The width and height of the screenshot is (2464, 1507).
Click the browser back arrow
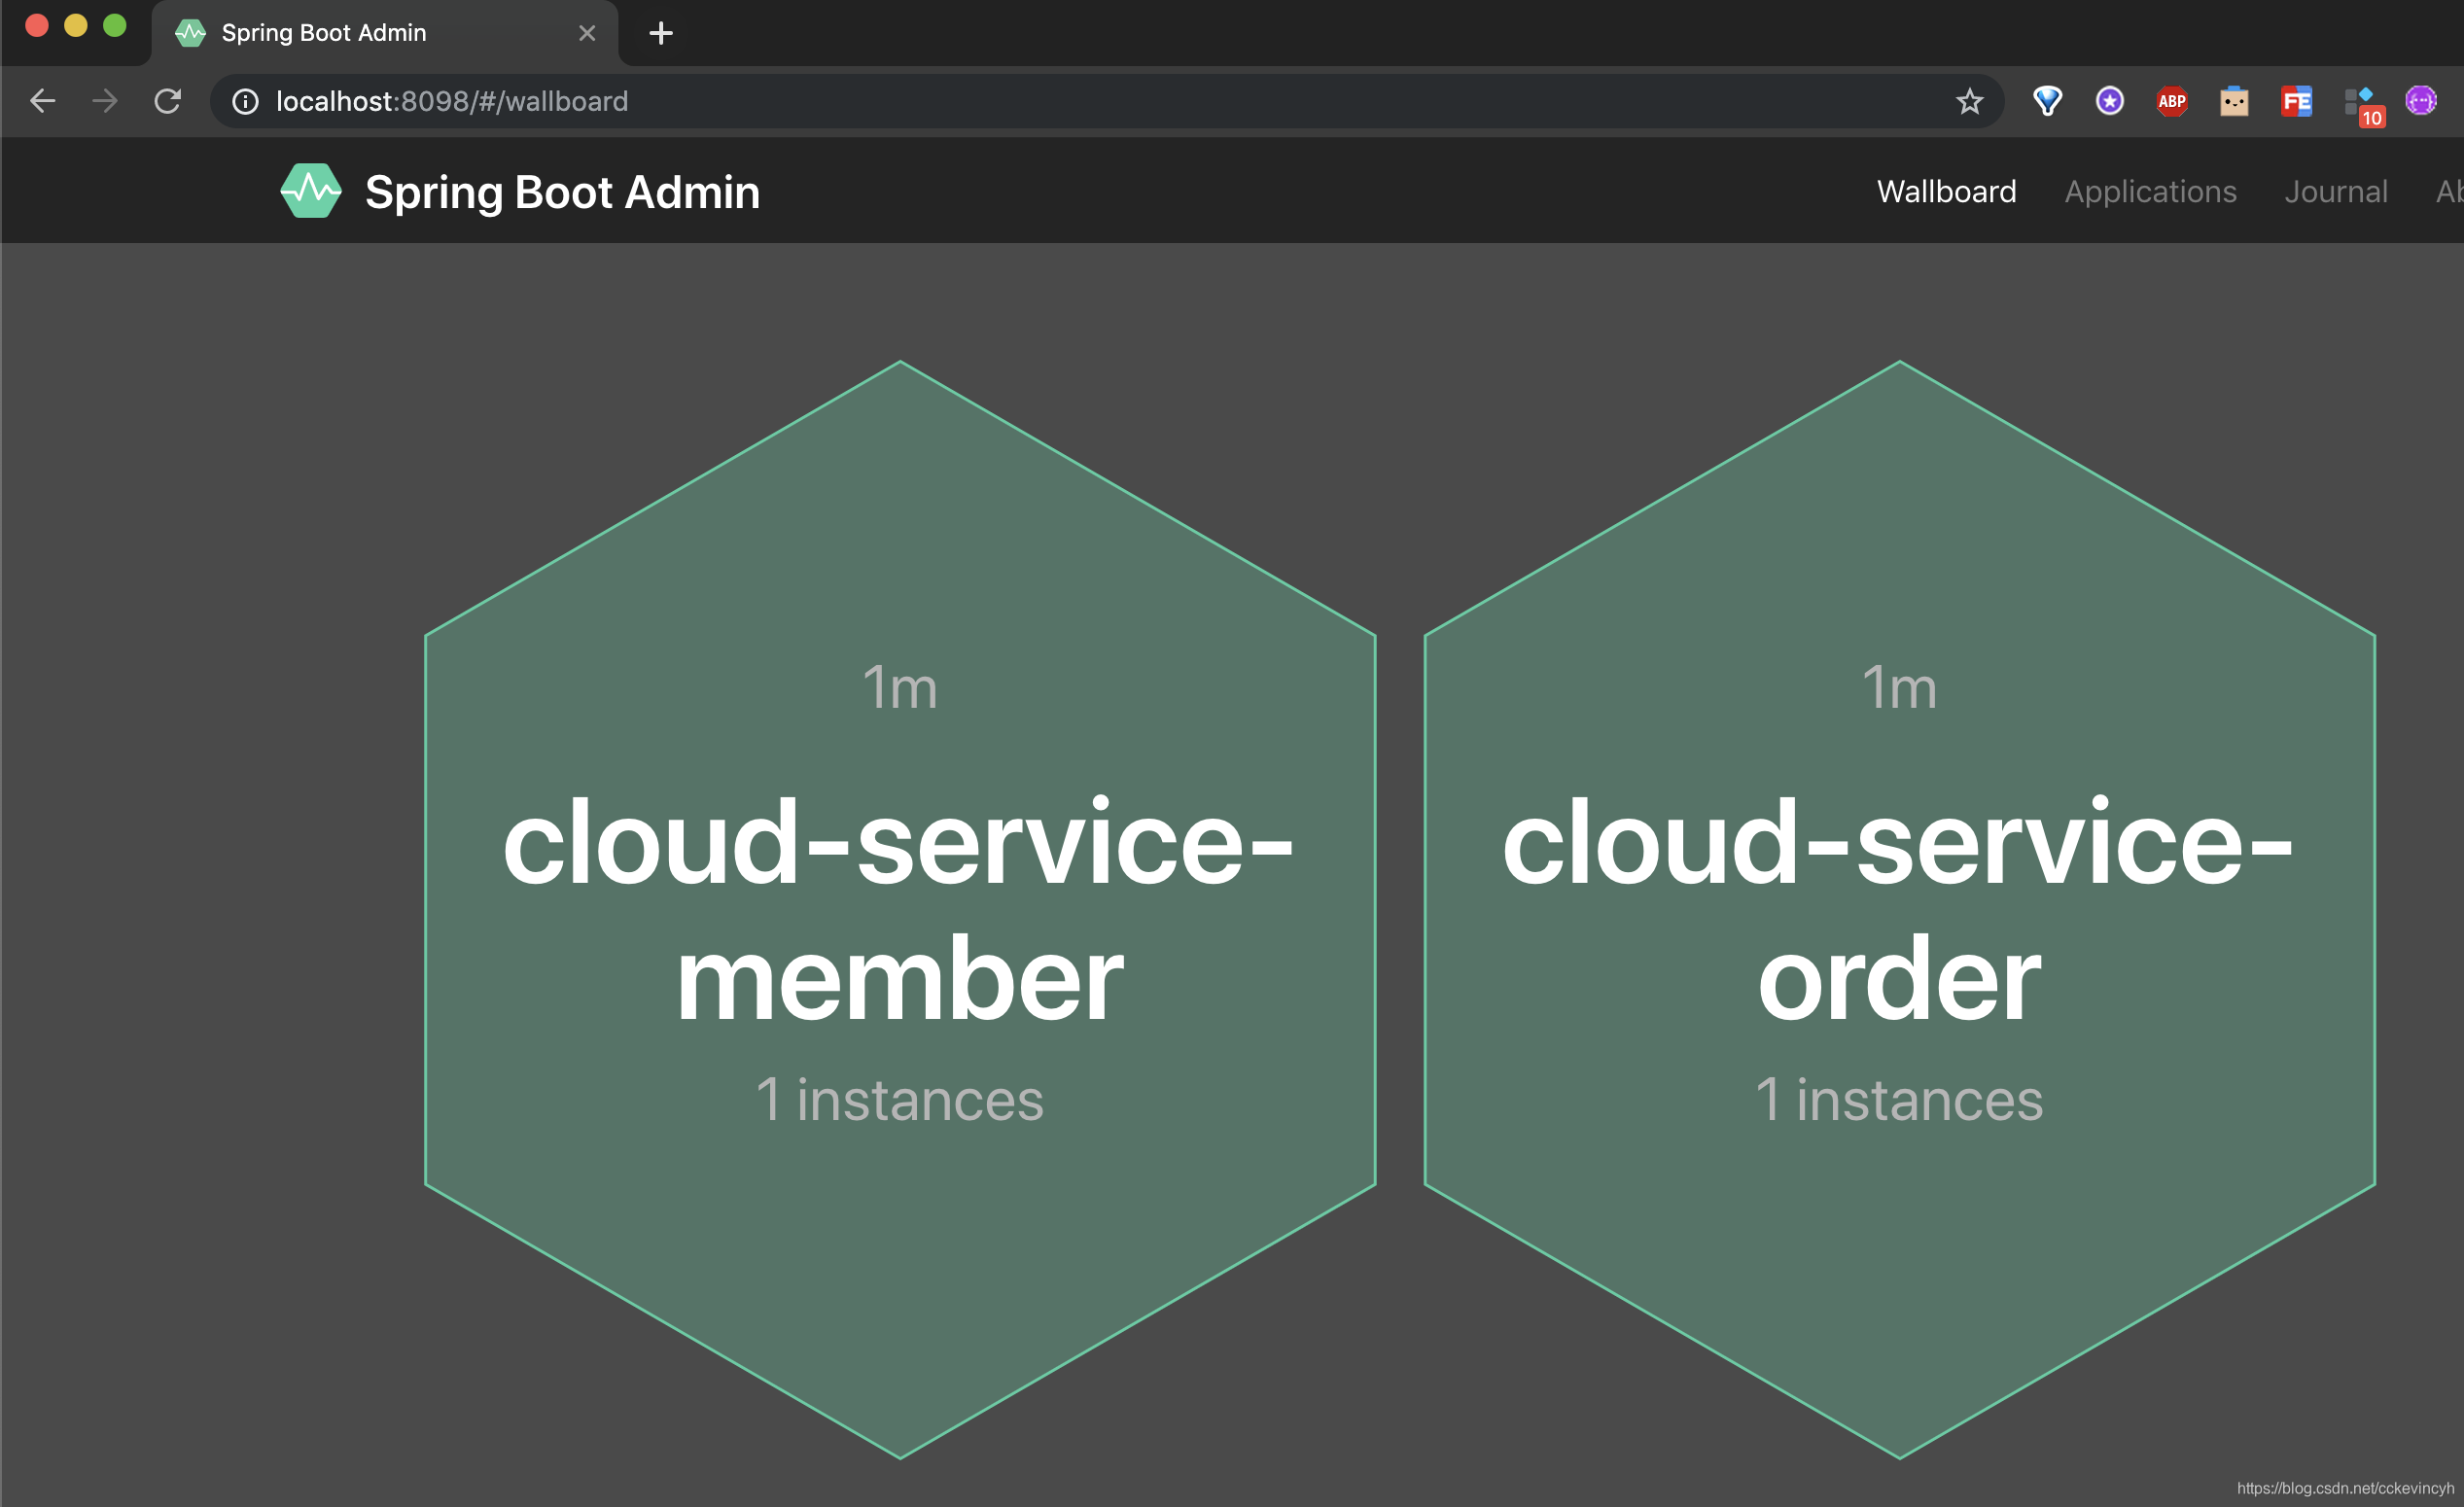click(42, 101)
